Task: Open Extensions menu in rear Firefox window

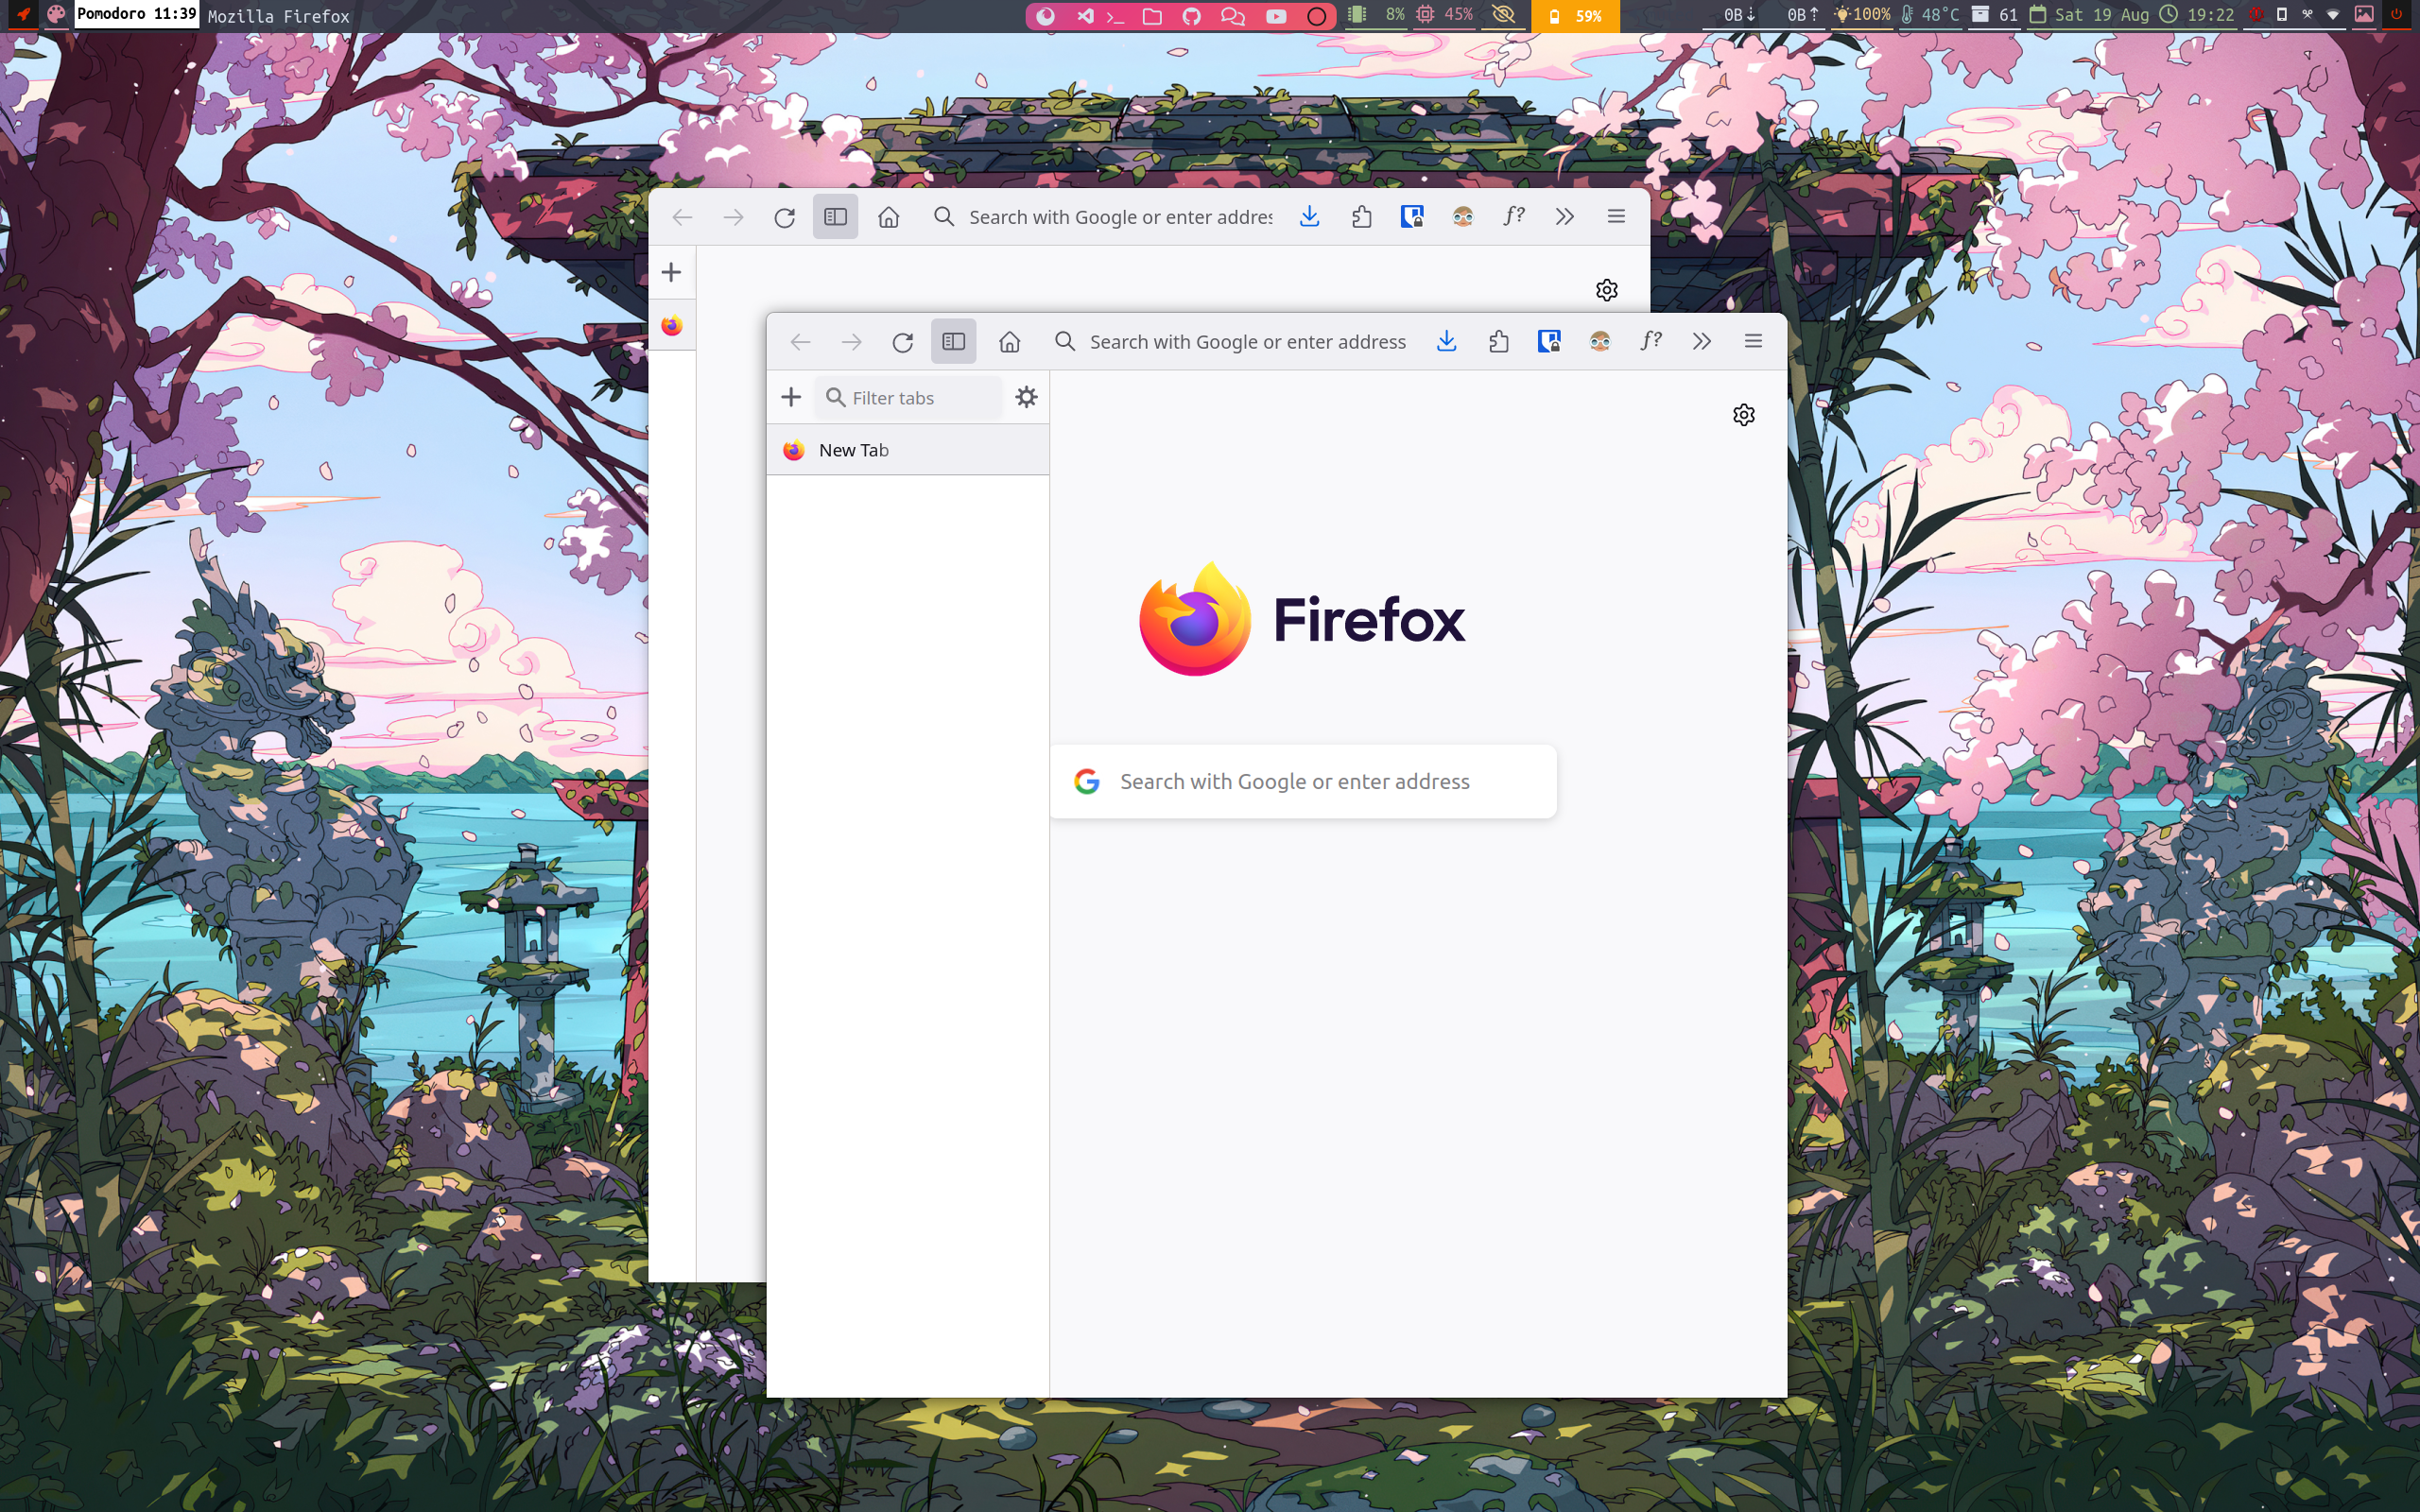Action: click(1361, 217)
